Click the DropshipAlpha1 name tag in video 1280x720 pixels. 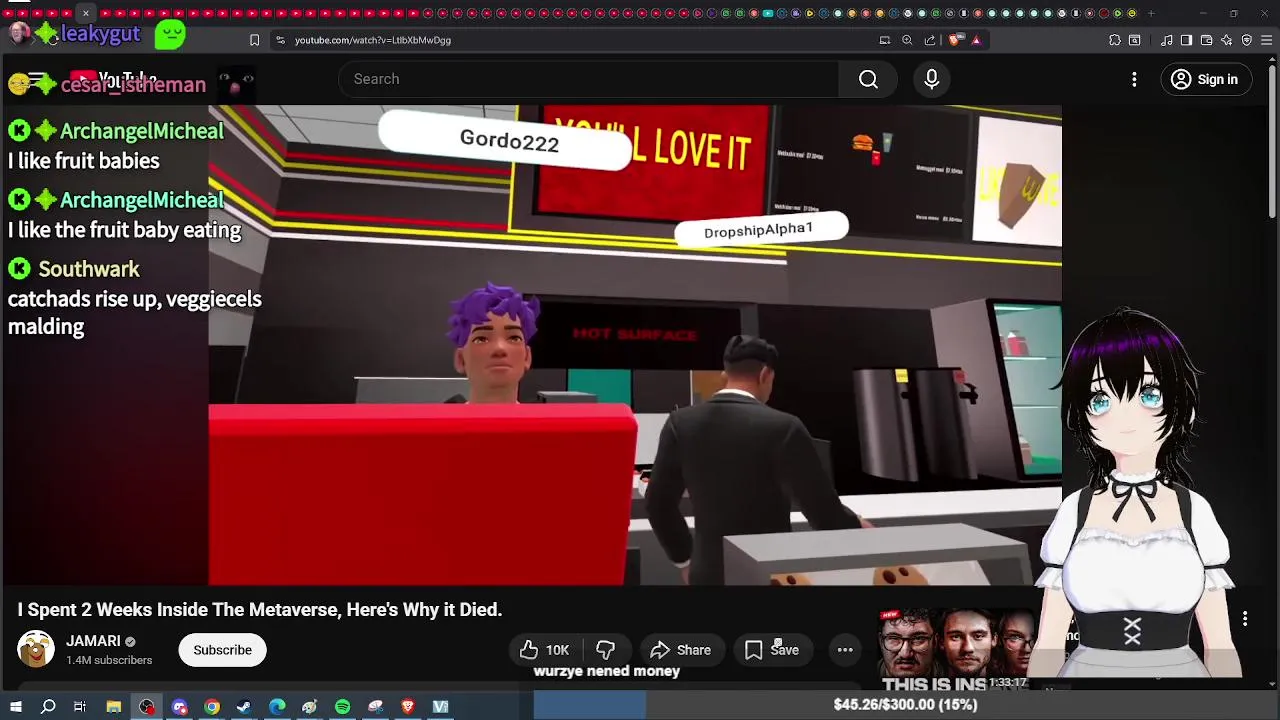coord(760,230)
